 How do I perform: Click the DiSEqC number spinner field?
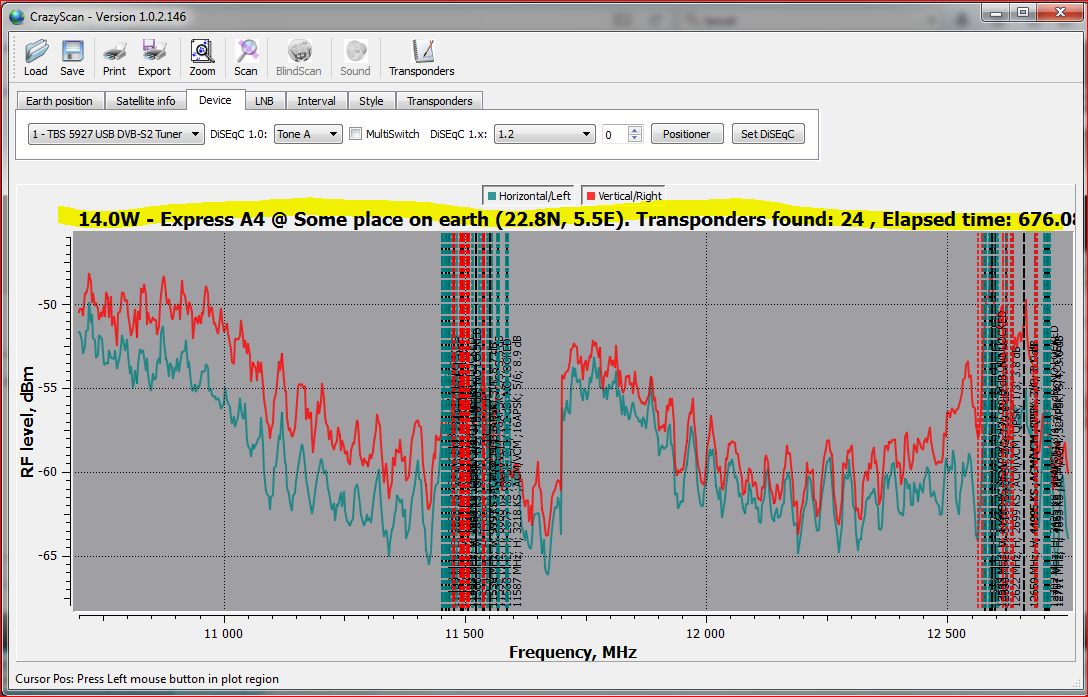point(615,134)
